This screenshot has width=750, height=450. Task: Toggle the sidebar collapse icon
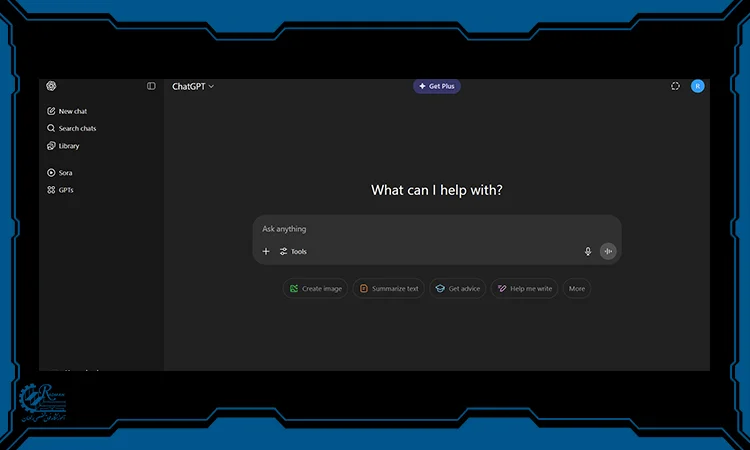pos(151,86)
